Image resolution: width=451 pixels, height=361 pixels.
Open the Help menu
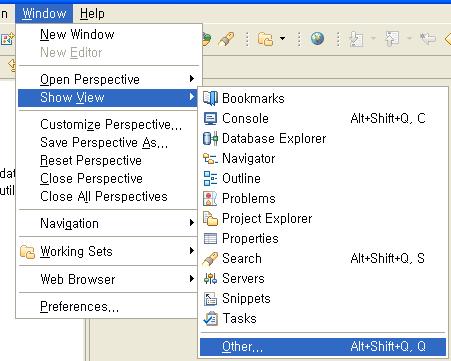coord(92,14)
